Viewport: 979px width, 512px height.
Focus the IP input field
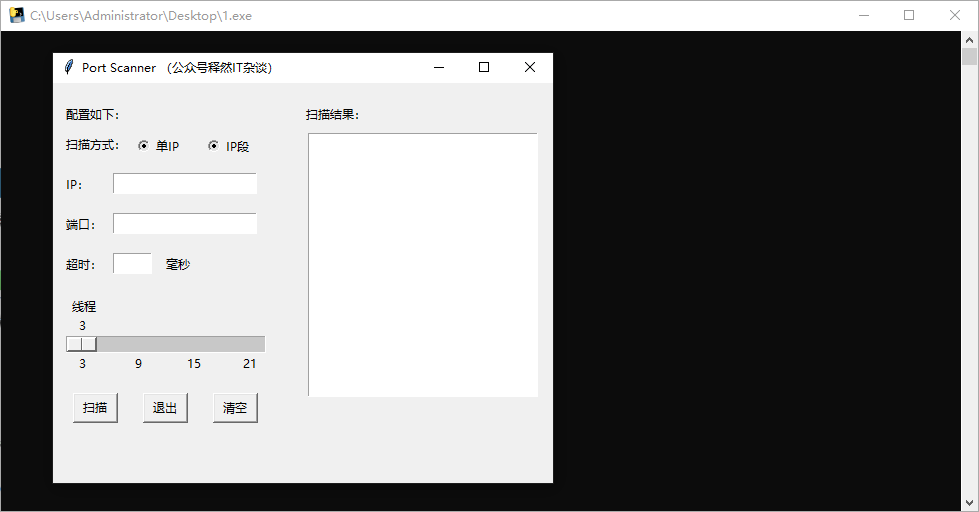coord(185,184)
